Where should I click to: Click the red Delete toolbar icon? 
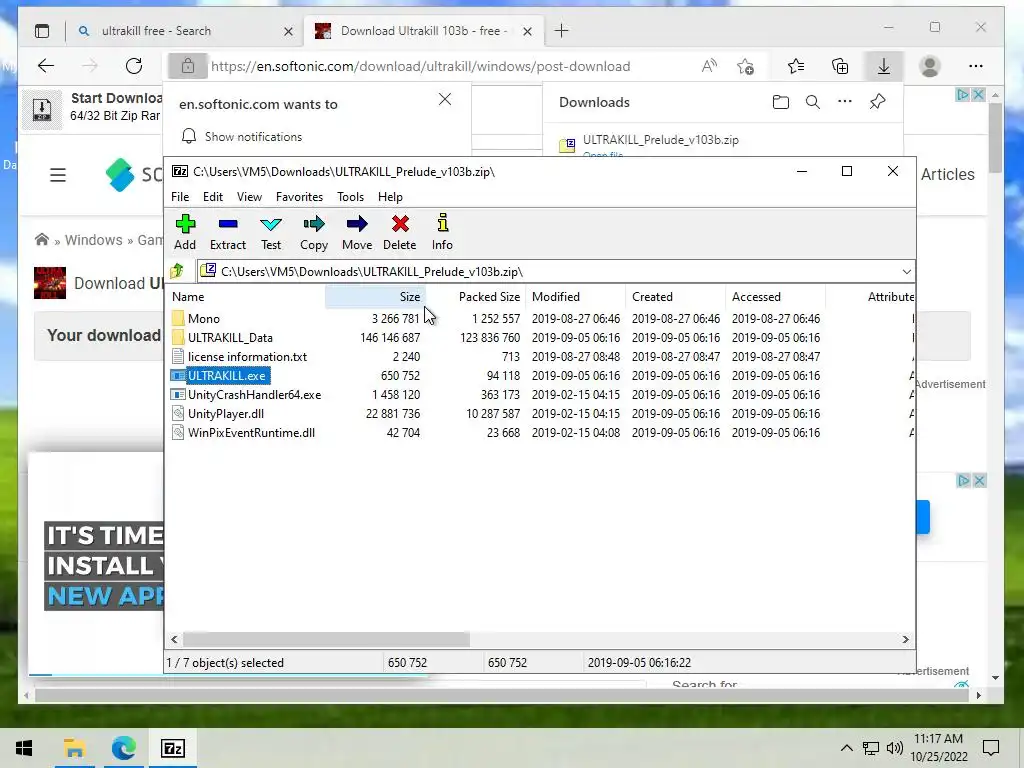coord(400,232)
